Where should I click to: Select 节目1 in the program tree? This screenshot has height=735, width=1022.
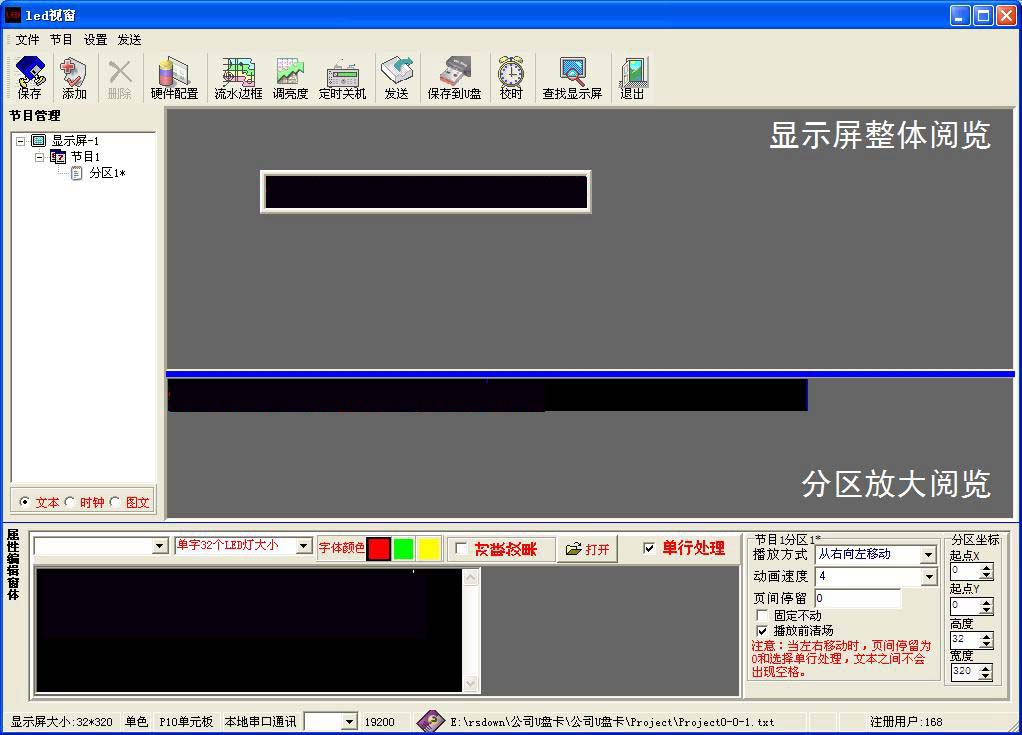click(85, 157)
